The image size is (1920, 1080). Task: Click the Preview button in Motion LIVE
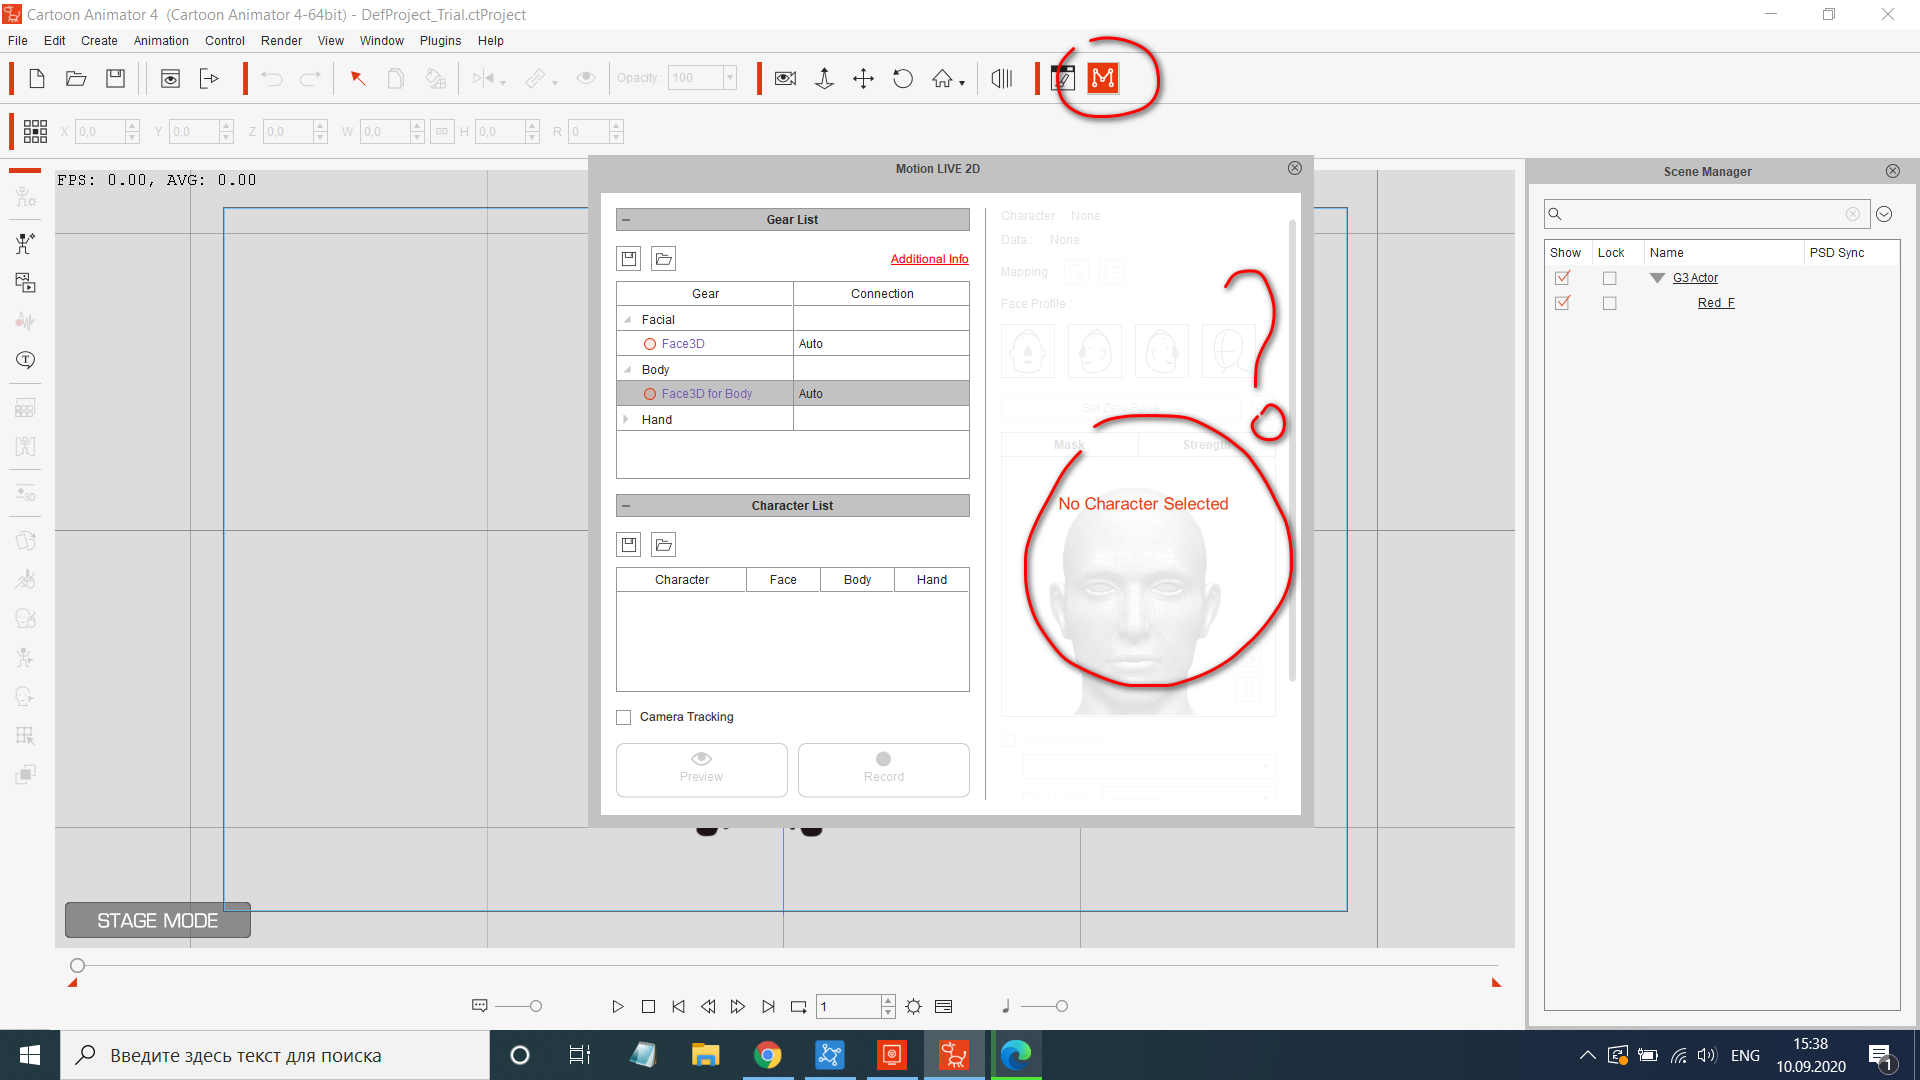pyautogui.click(x=702, y=770)
